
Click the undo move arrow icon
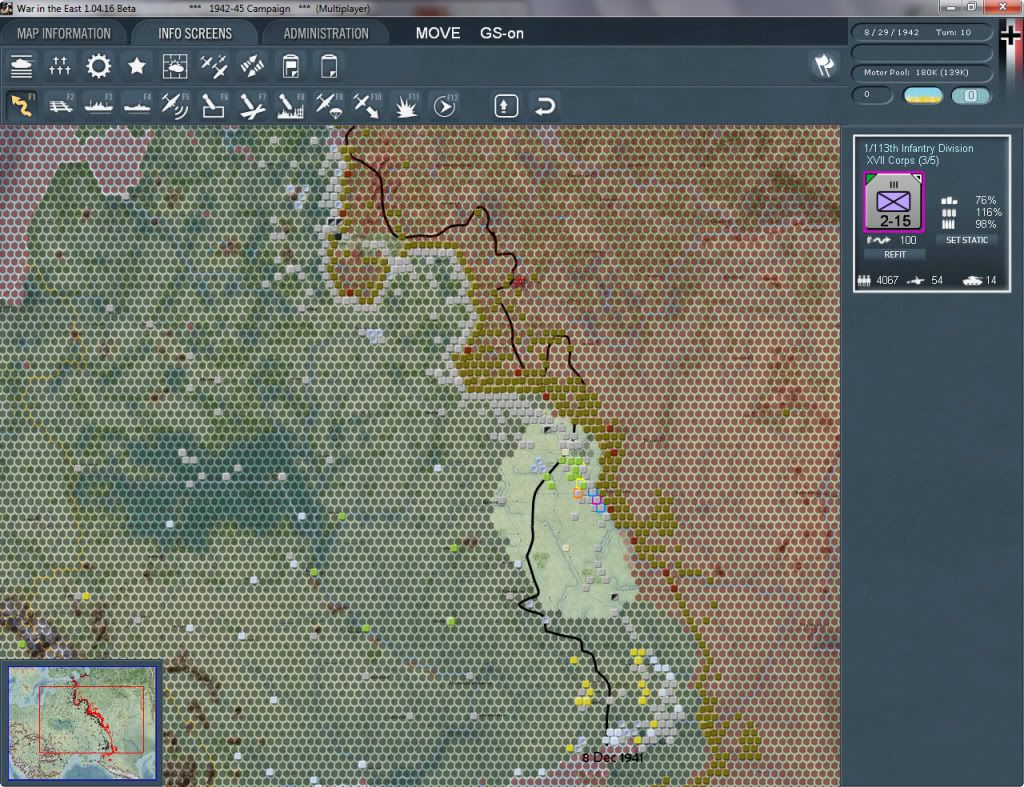tap(545, 106)
